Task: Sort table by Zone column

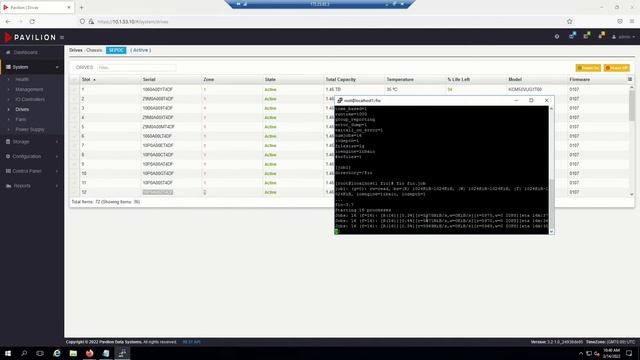Action: [209, 80]
